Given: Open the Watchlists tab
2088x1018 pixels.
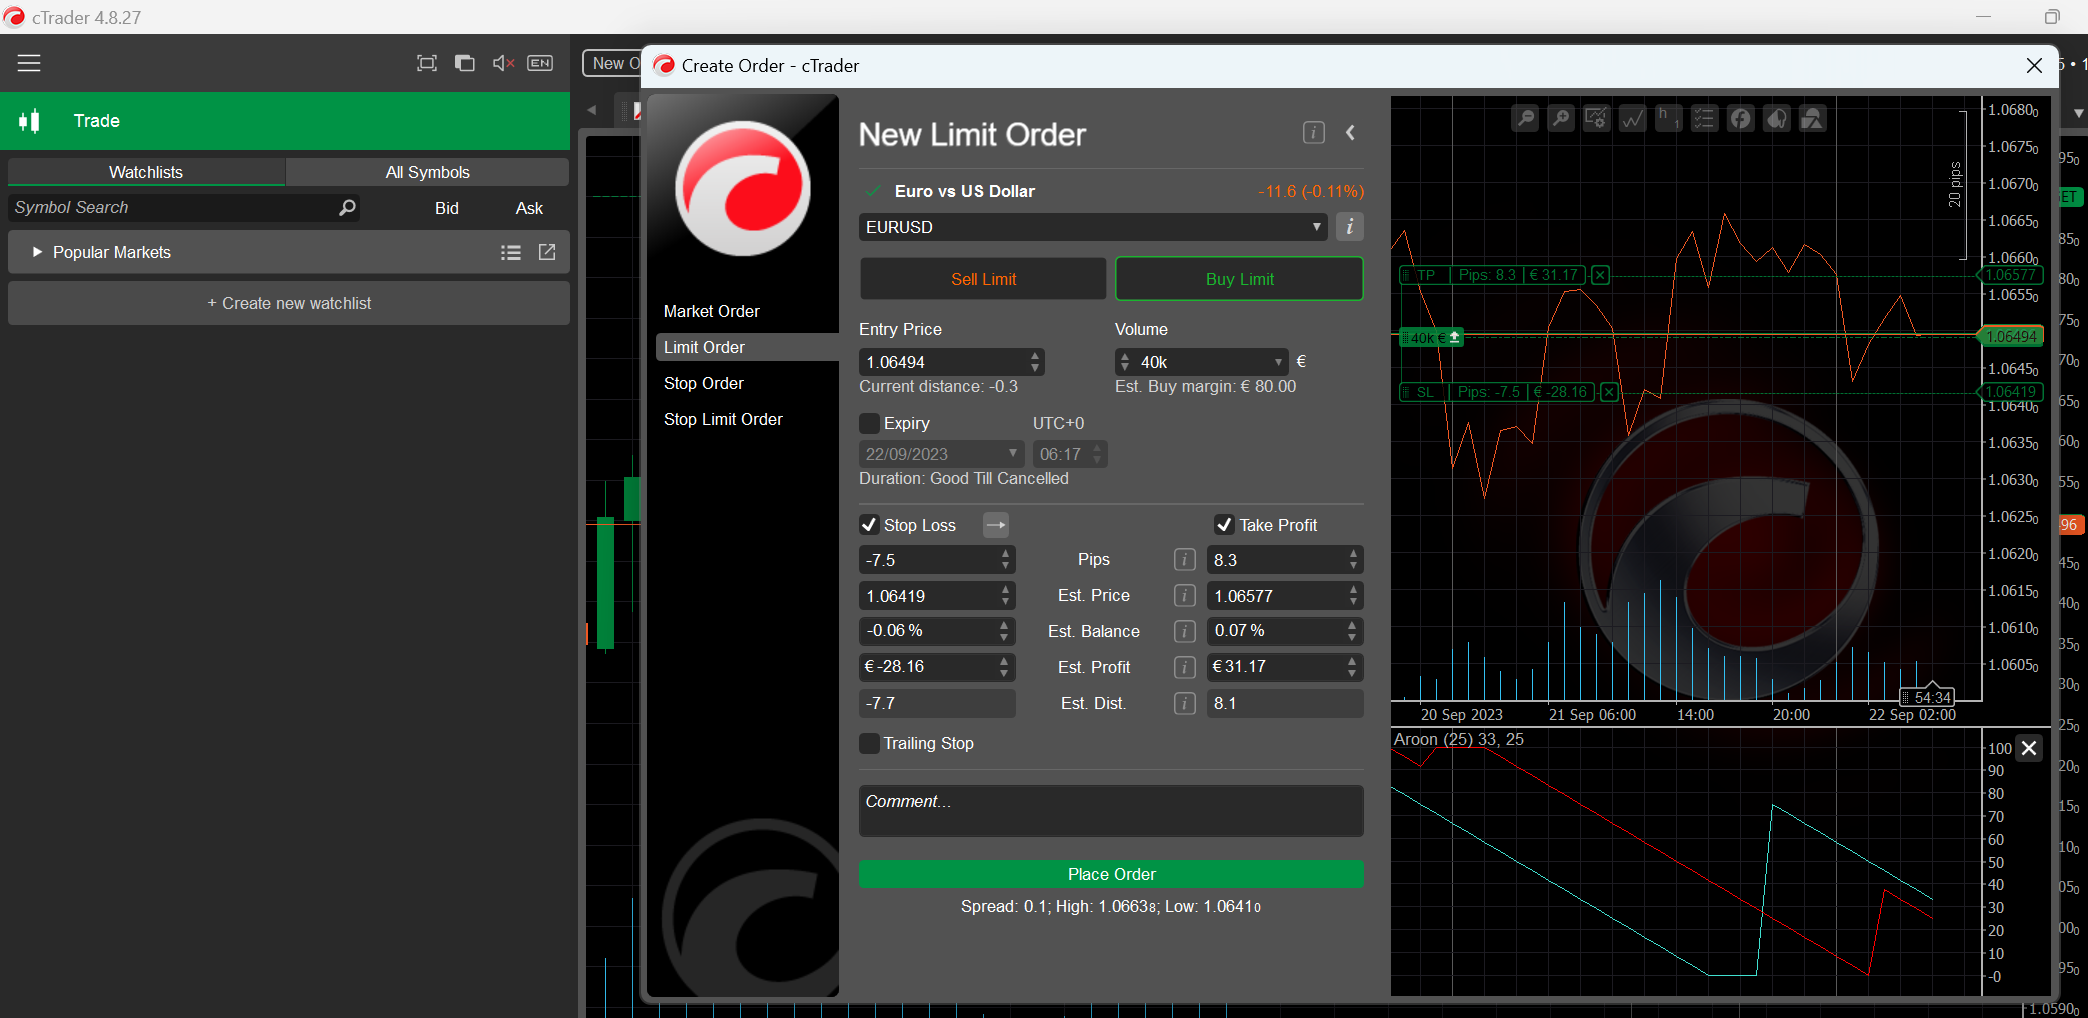Looking at the screenshot, I should pyautogui.click(x=146, y=172).
